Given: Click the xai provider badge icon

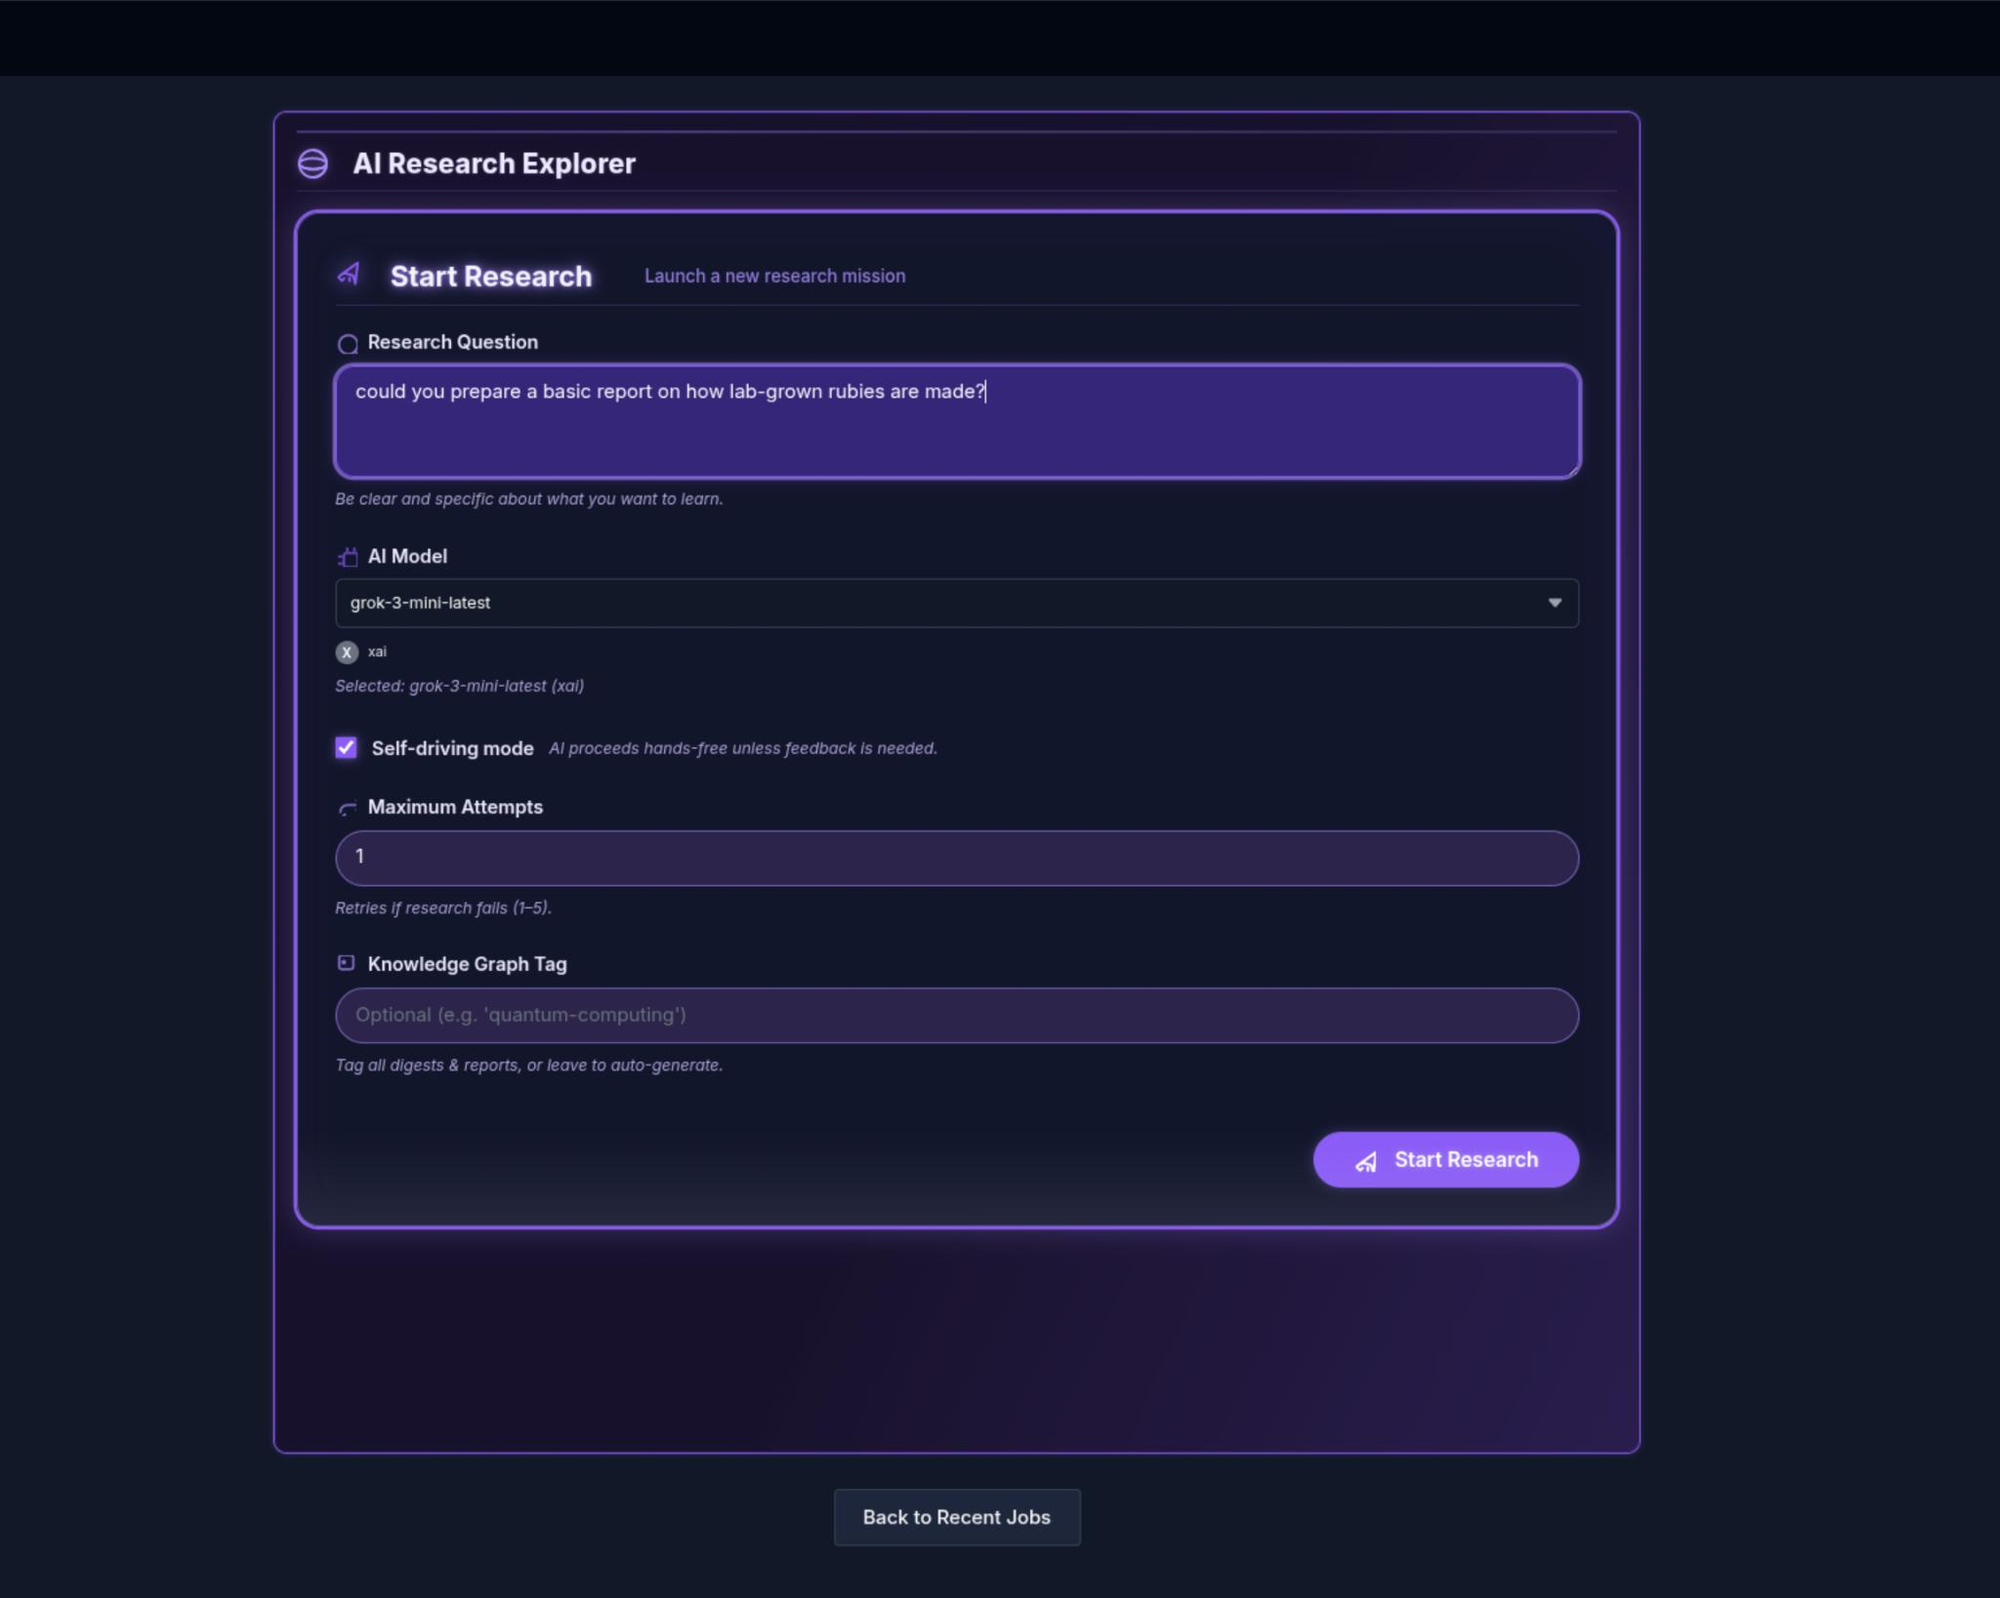Looking at the screenshot, I should click(x=347, y=652).
